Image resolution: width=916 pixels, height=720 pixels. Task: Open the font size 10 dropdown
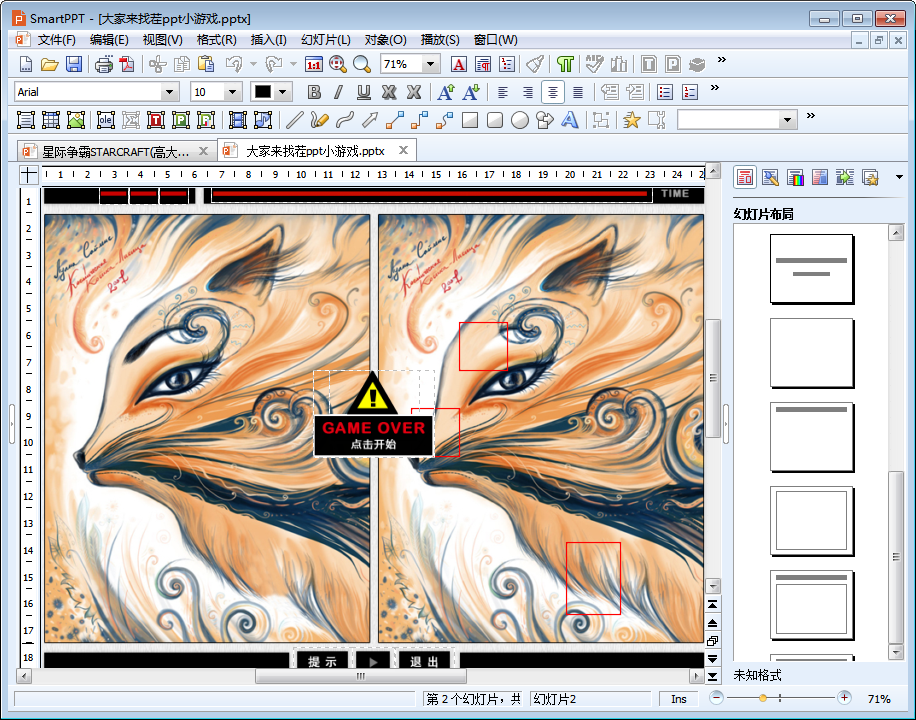pos(233,92)
